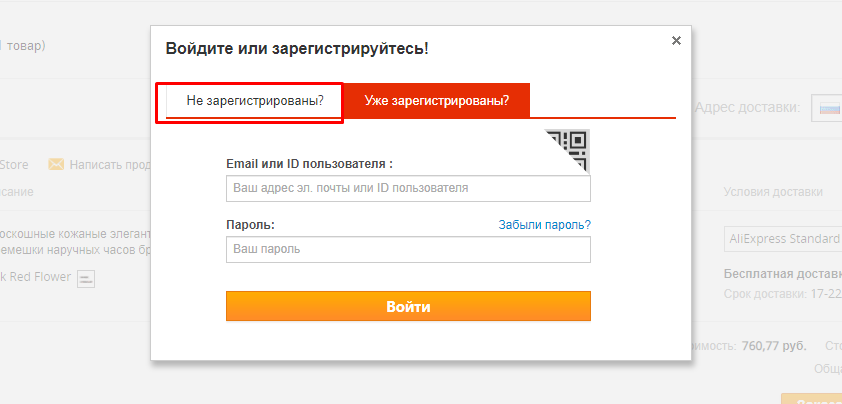Click the "Email или ID пользователя" label
This screenshot has width=842, height=404.
[x=310, y=163]
